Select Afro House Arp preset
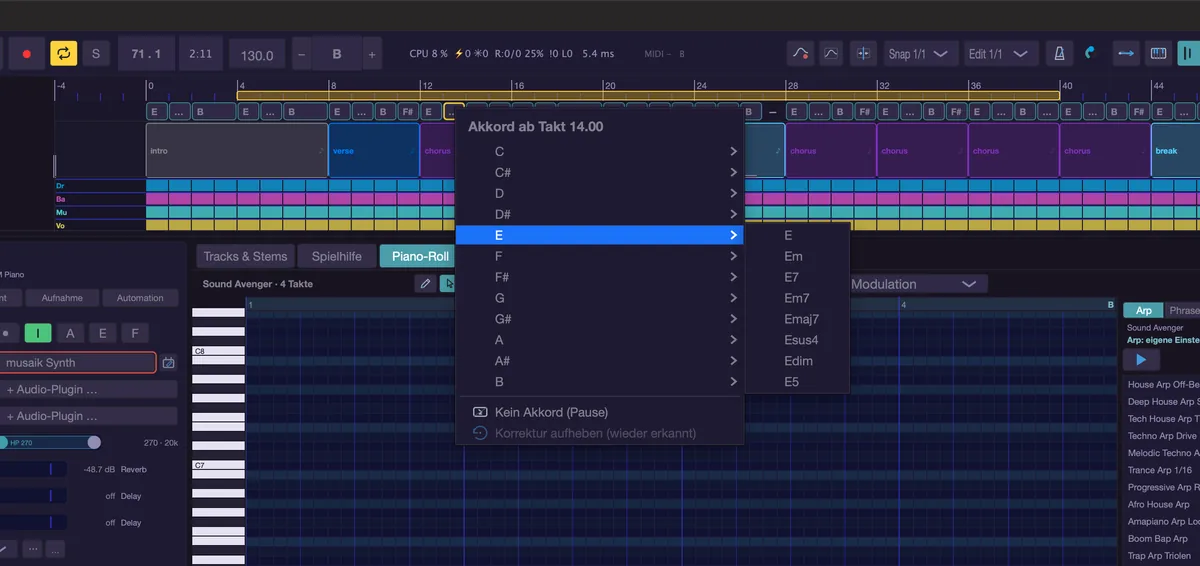This screenshot has width=1200, height=566. click(1159, 504)
